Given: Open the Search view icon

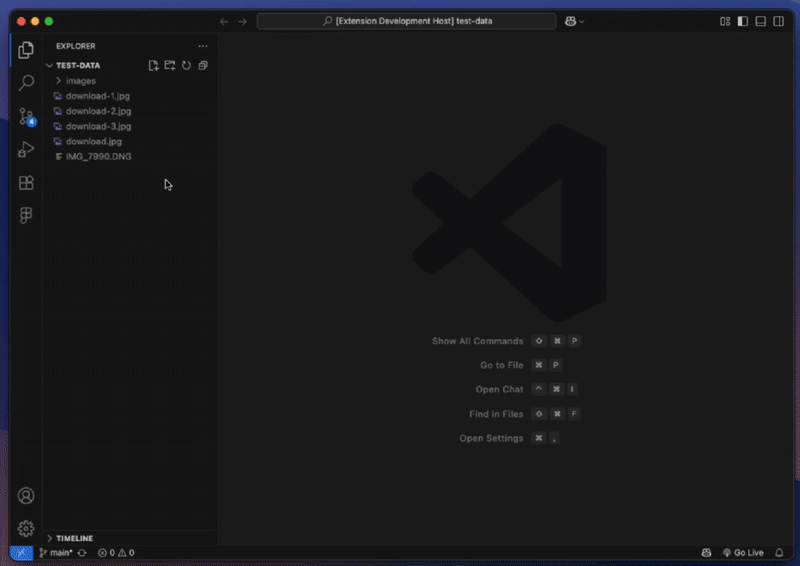Looking at the screenshot, I should (x=26, y=83).
